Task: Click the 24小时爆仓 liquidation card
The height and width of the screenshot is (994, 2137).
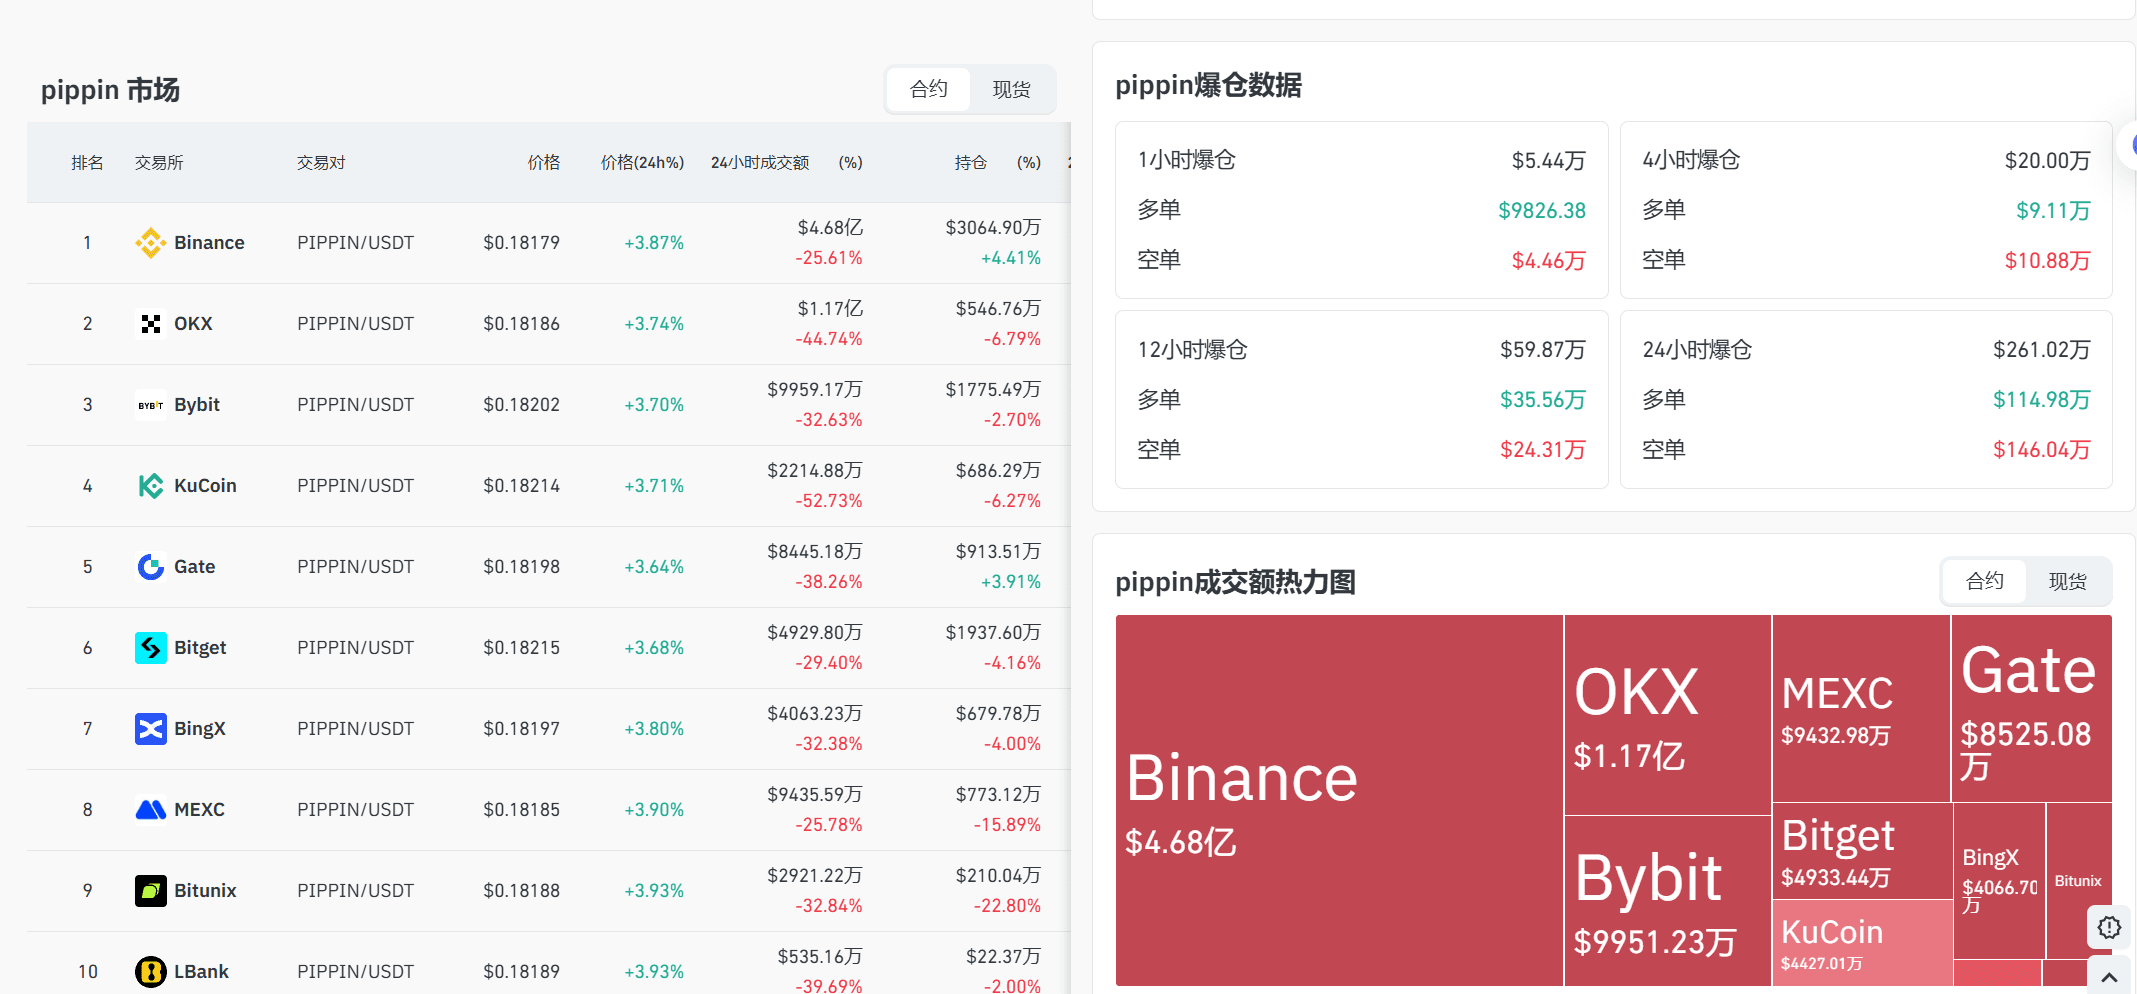Action: (x=1866, y=399)
